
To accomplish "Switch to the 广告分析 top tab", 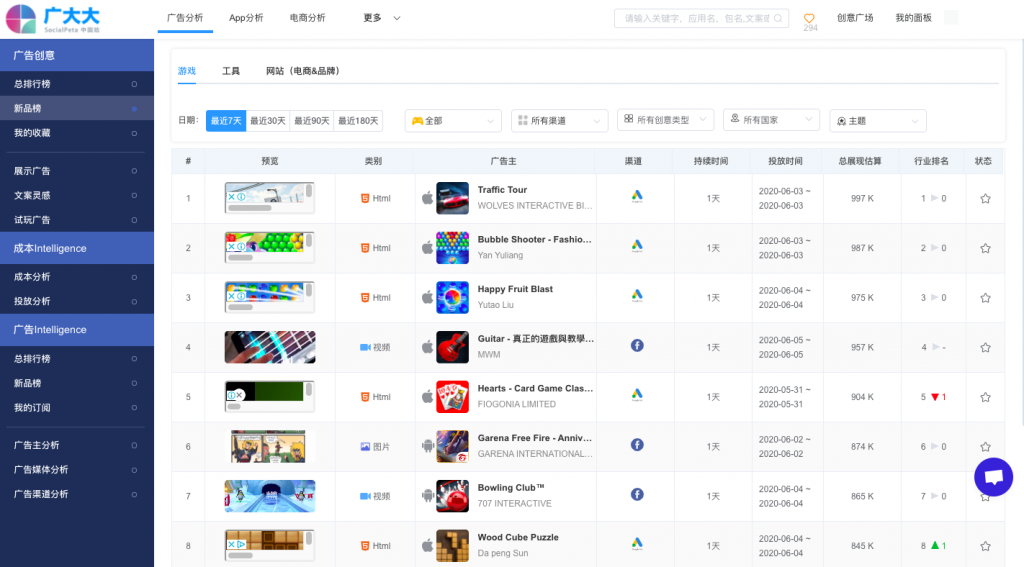I will 185,18.
